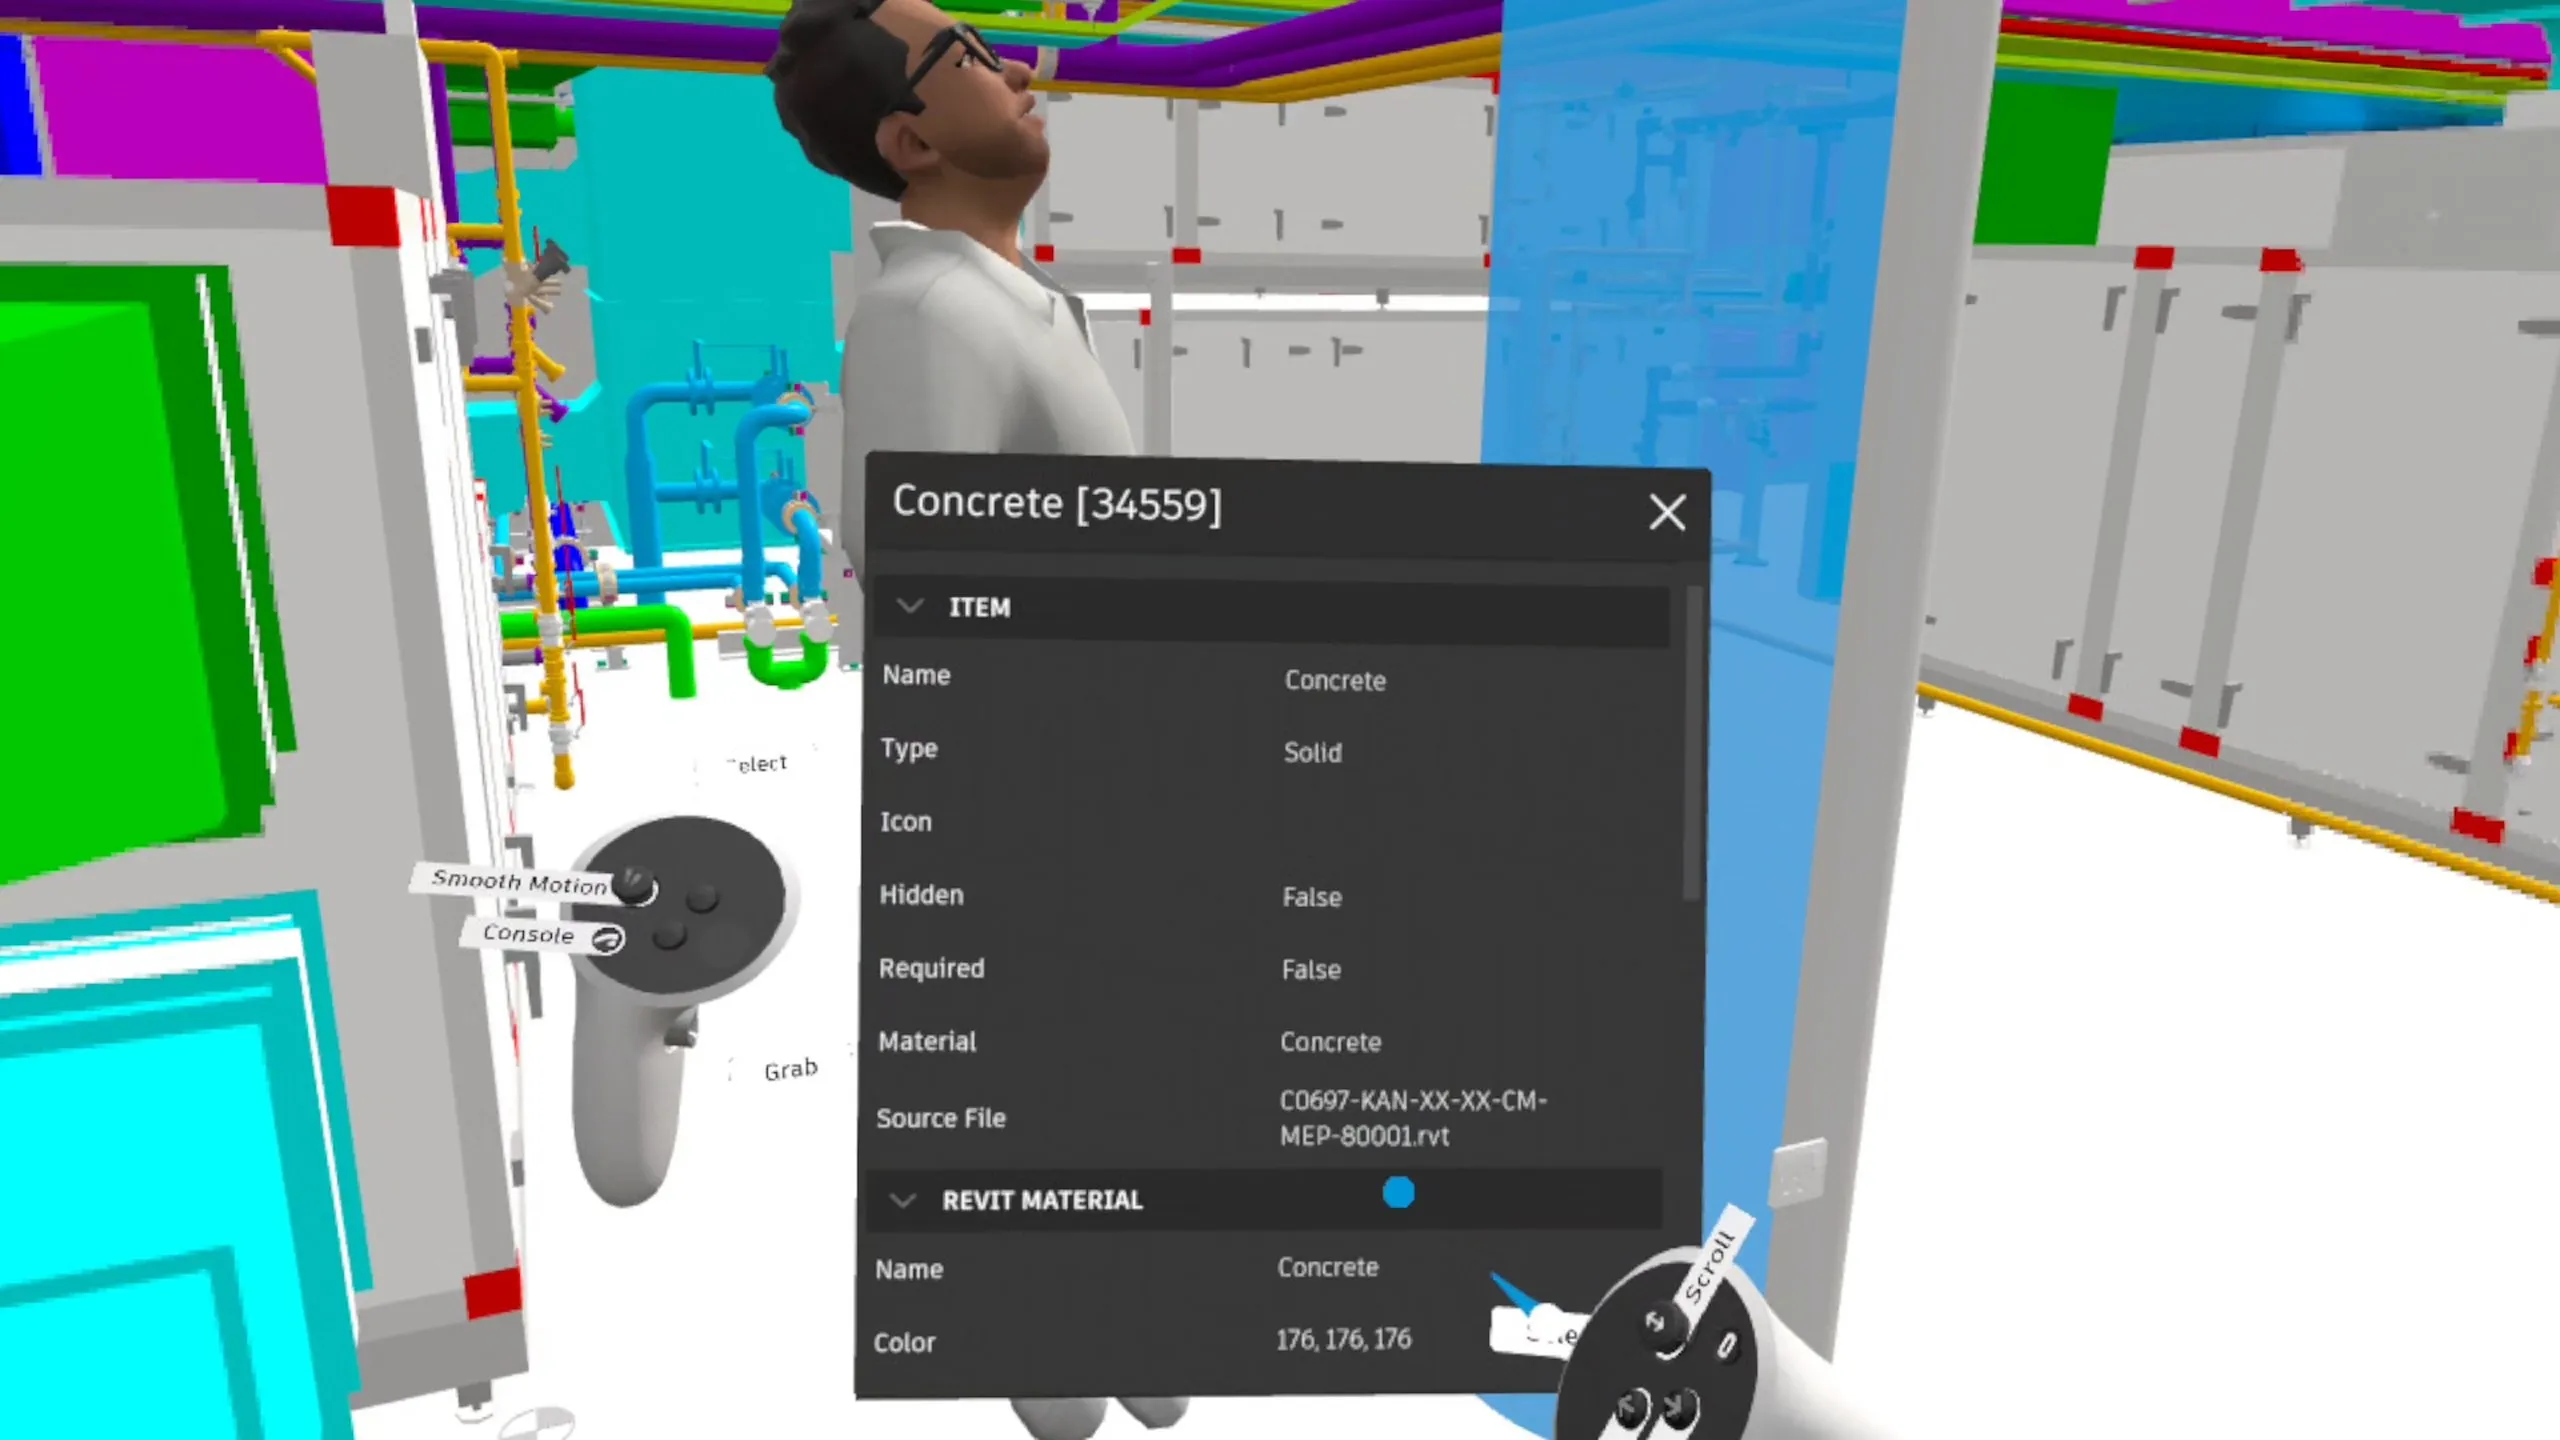Click the ITEM section header label

click(x=979, y=607)
